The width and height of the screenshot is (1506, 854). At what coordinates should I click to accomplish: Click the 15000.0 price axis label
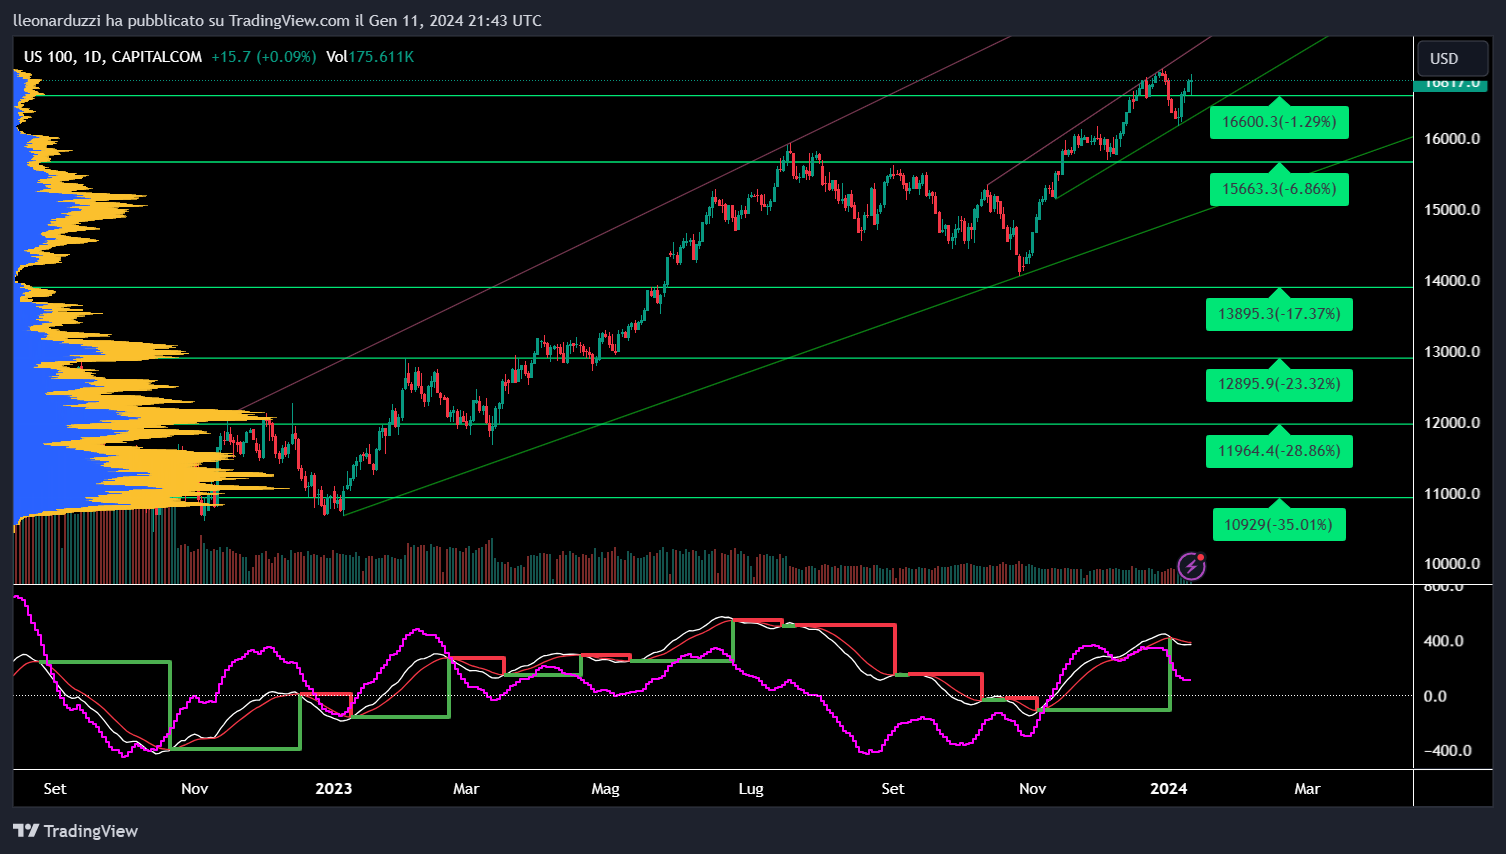1452,210
